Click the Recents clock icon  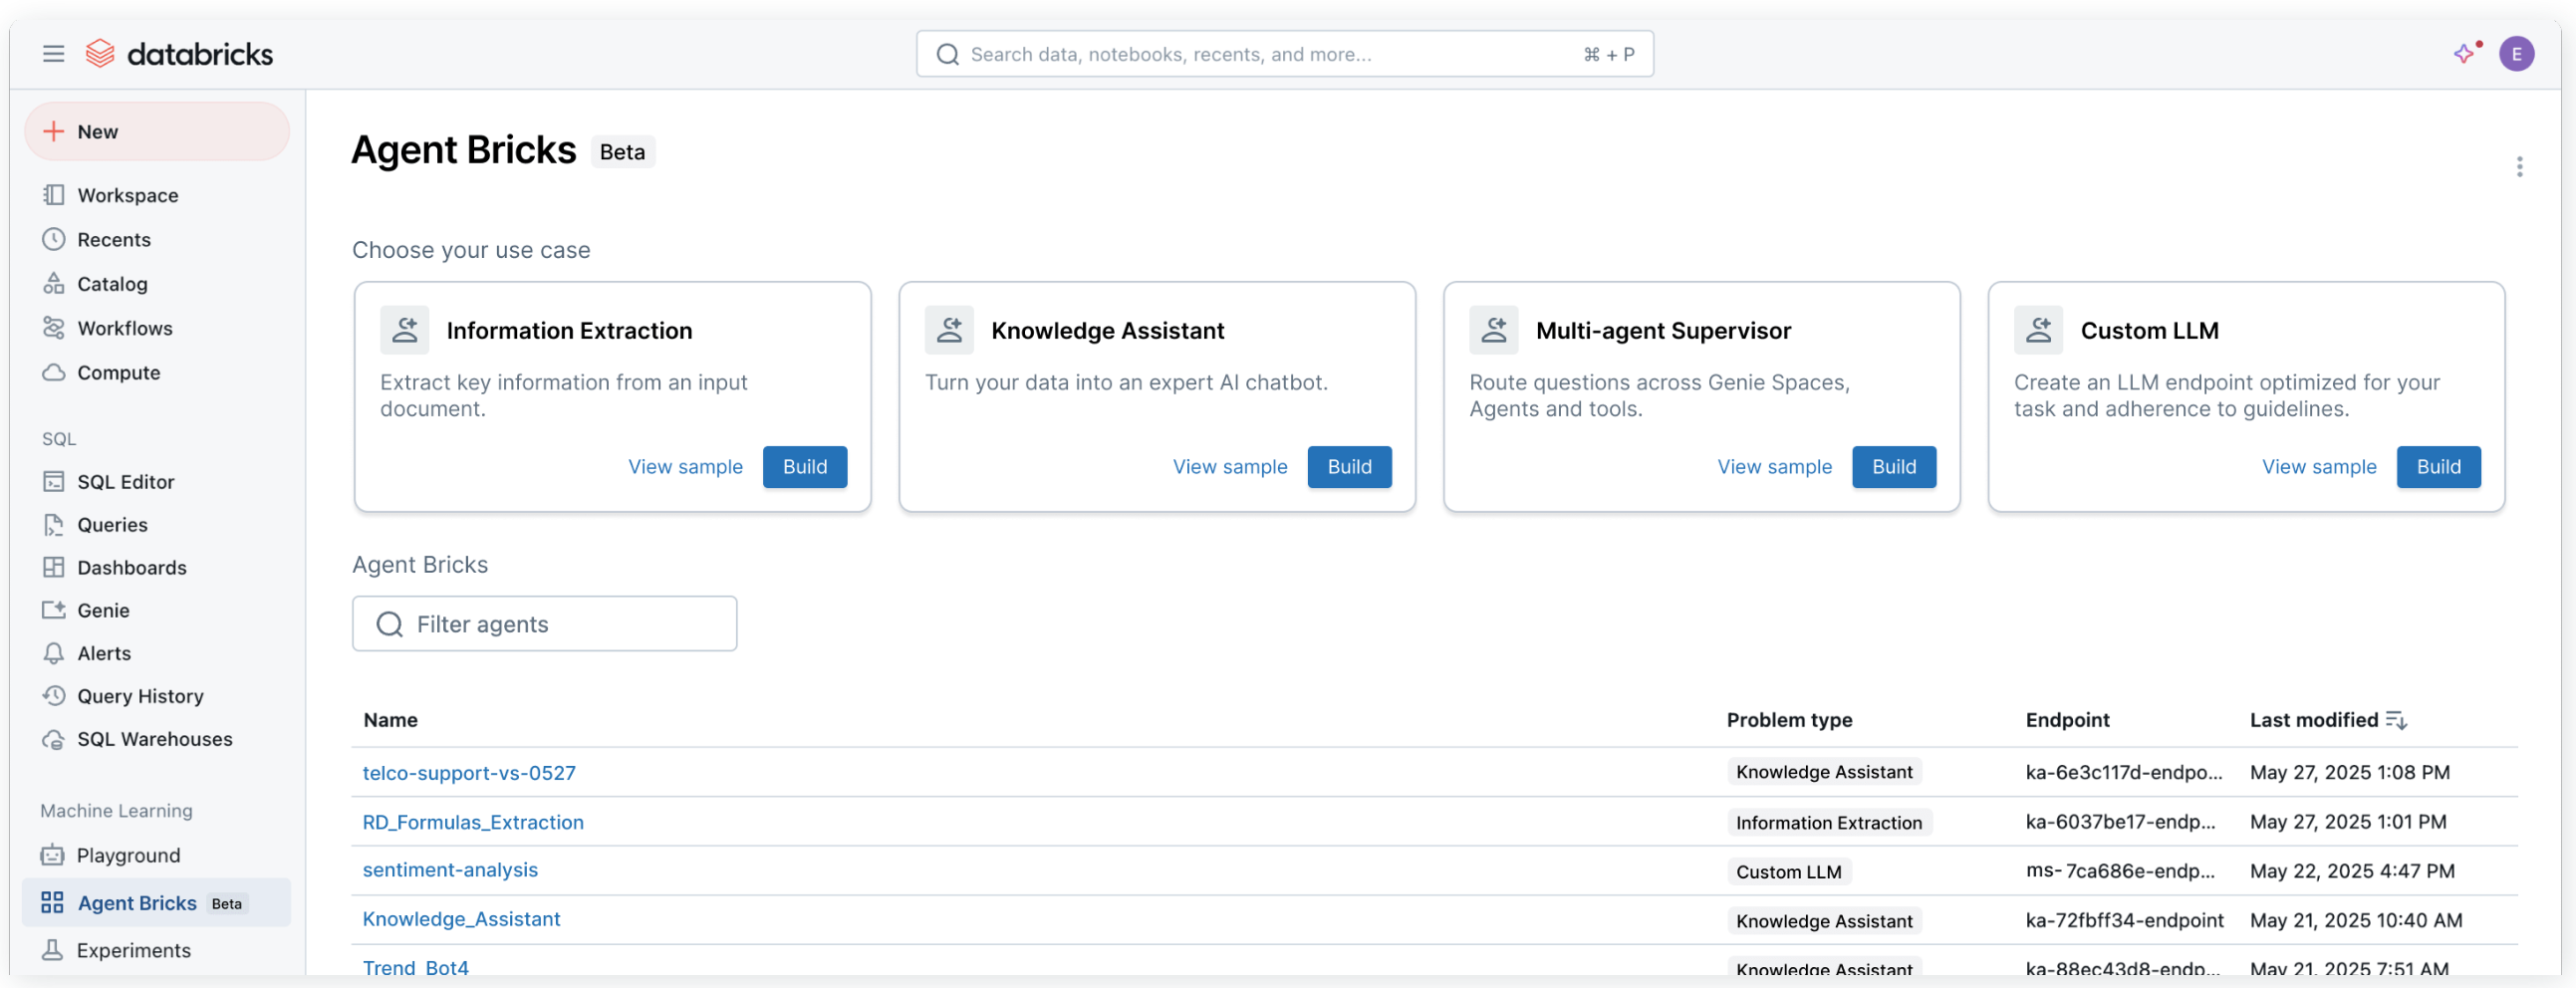point(54,239)
